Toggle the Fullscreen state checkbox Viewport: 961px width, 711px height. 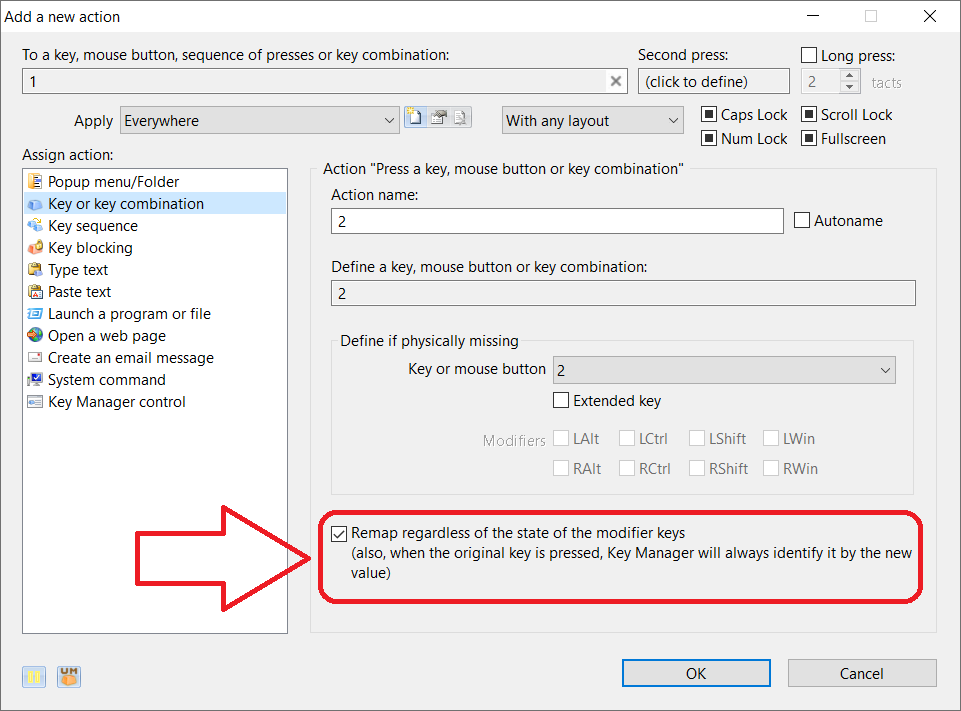click(809, 139)
